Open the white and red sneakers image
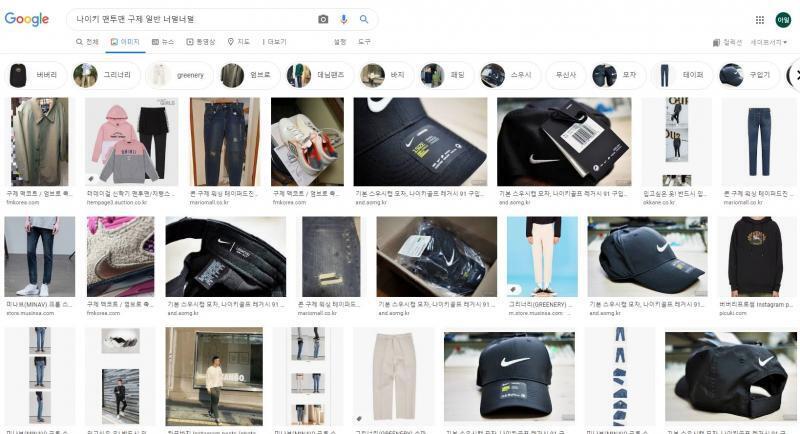This screenshot has width=800, height=434. (x=307, y=142)
